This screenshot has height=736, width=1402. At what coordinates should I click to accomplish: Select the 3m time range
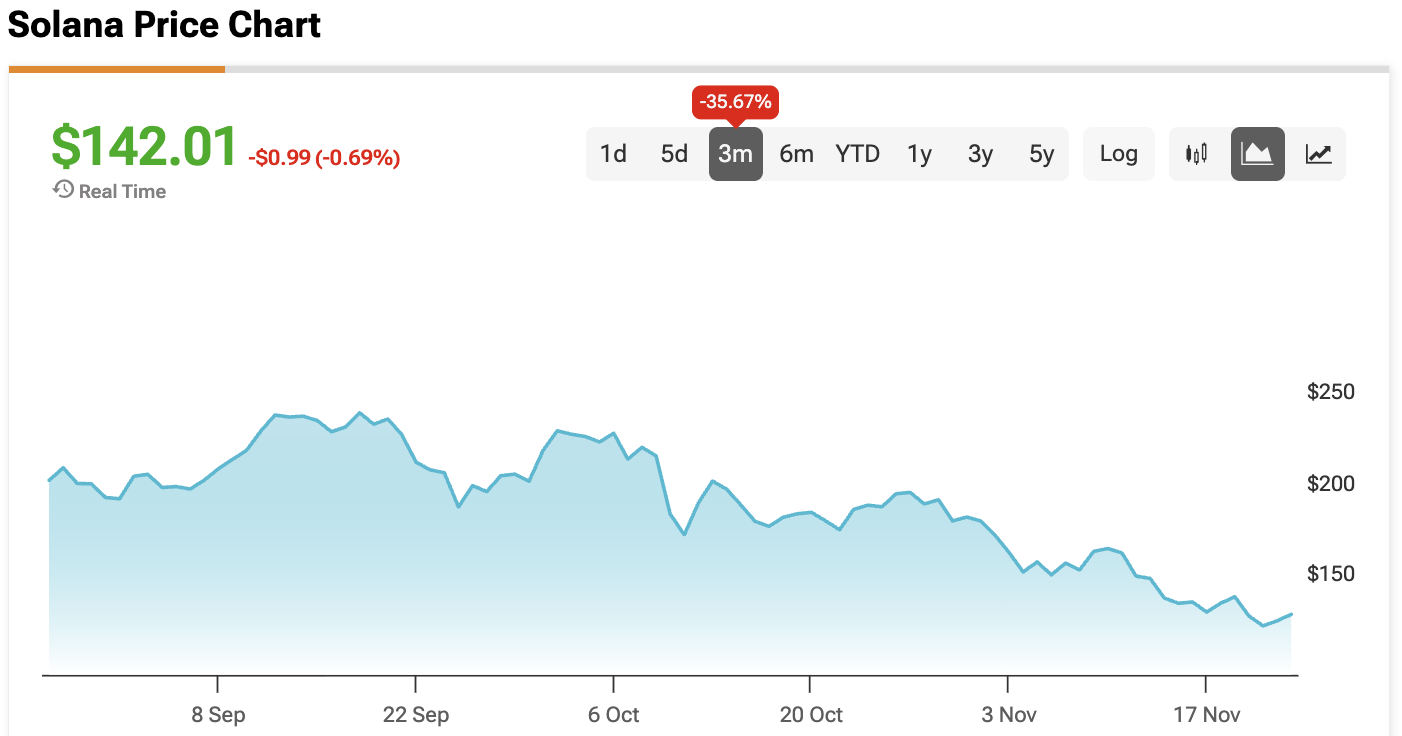[x=735, y=154]
